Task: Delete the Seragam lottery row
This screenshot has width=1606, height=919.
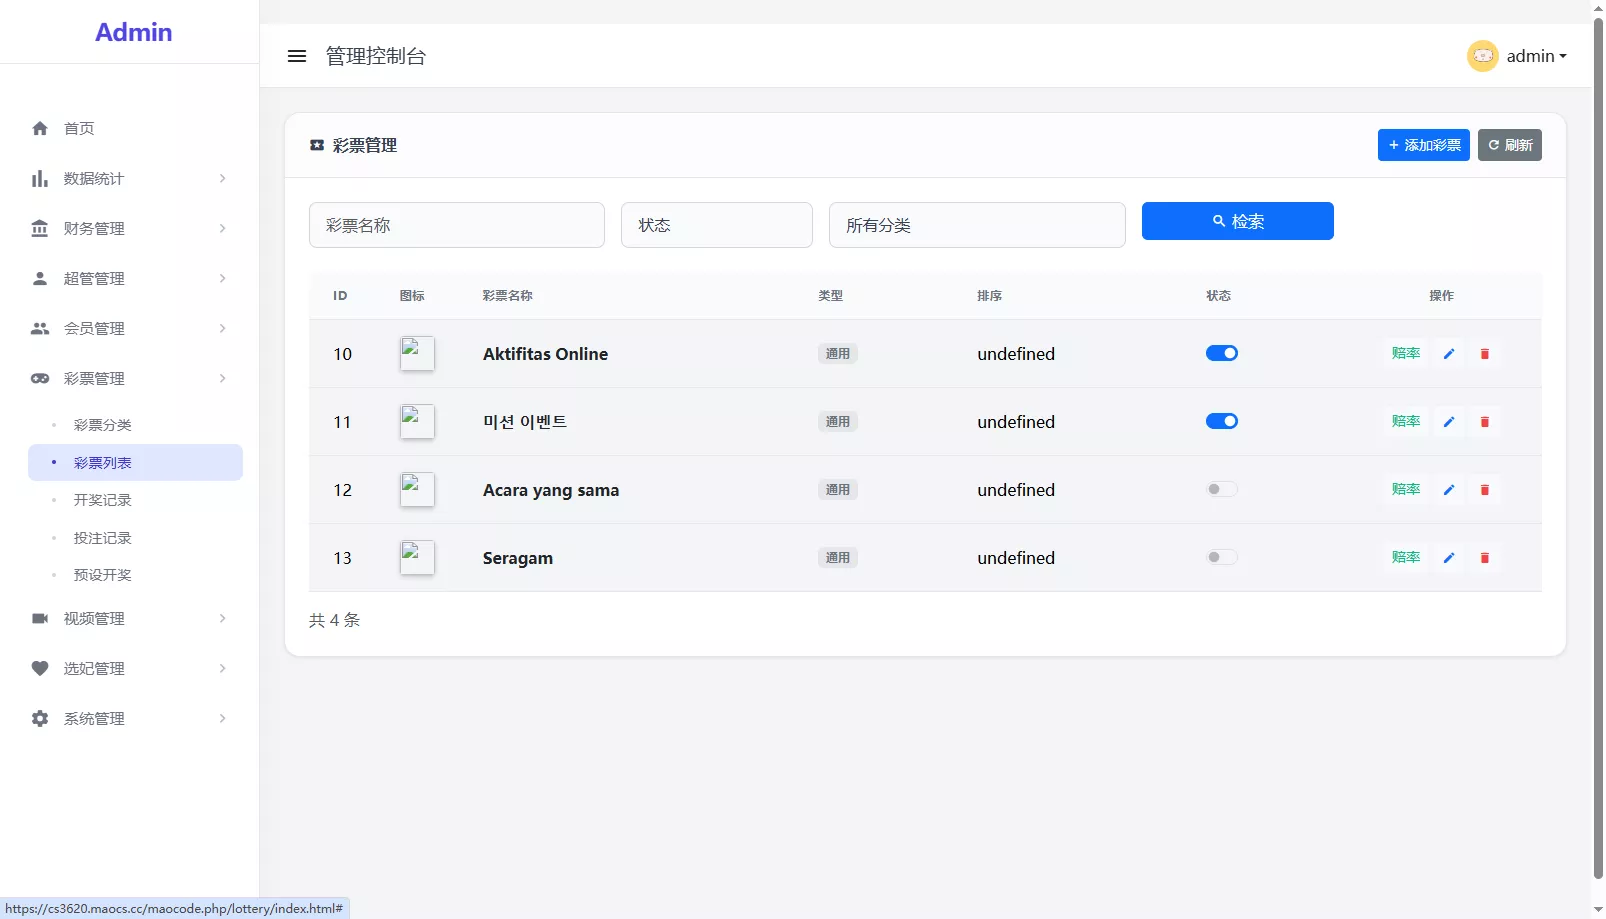Action: 1484,558
